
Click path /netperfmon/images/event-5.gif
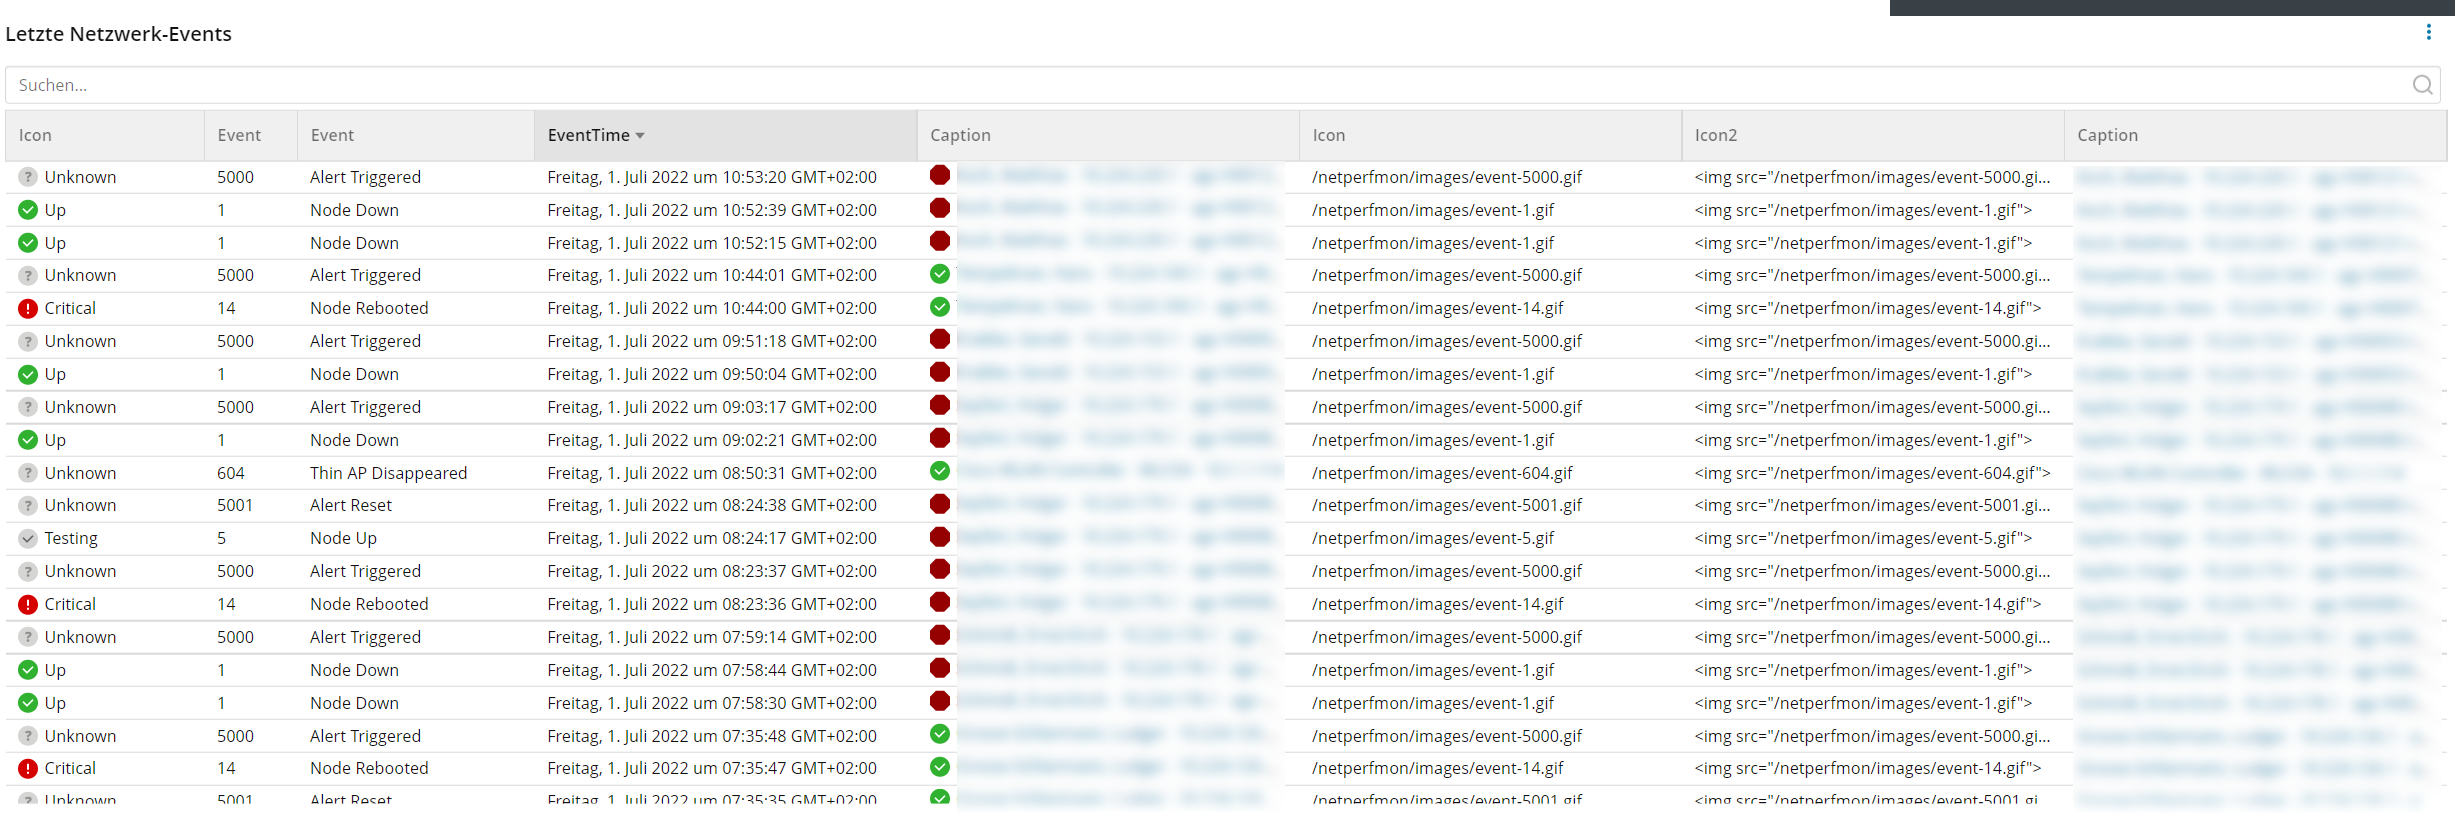pyautogui.click(x=1433, y=538)
